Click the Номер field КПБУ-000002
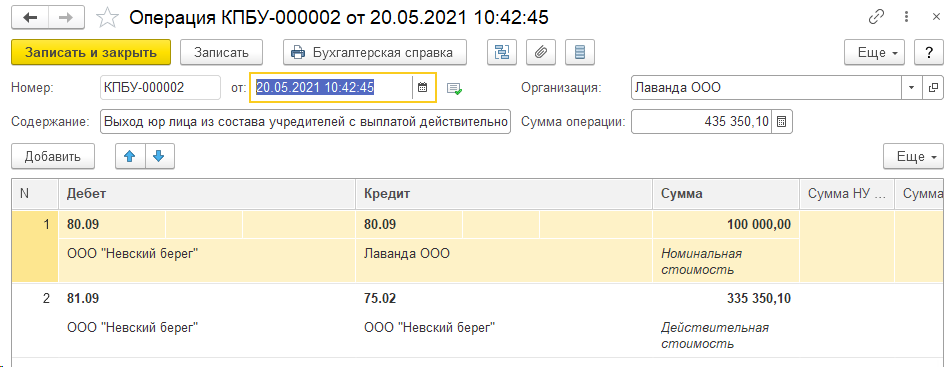949x367 pixels. click(160, 88)
